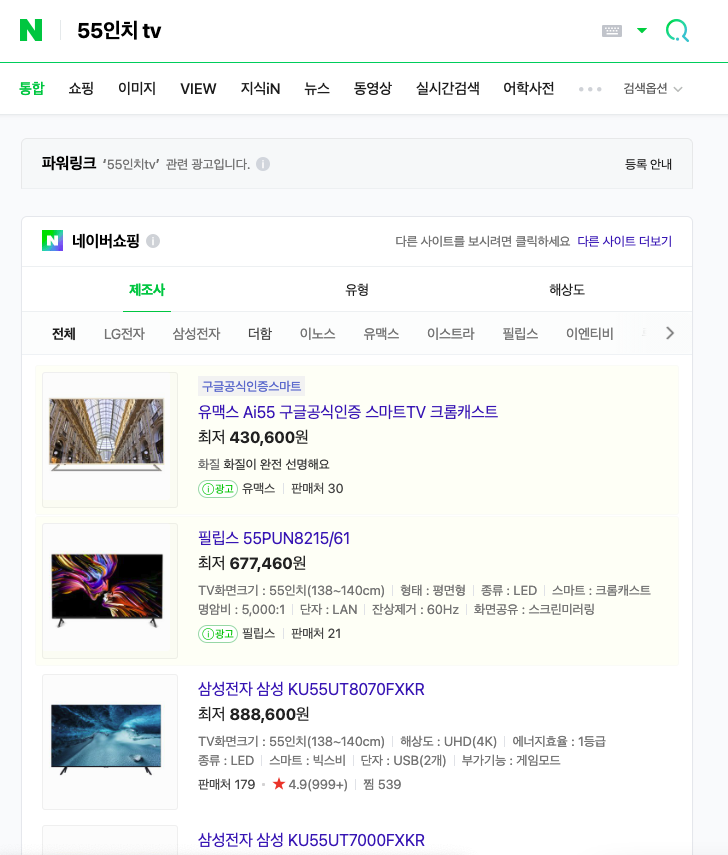
Task: Open the on-screen keyboard icon
Action: click(x=611, y=31)
